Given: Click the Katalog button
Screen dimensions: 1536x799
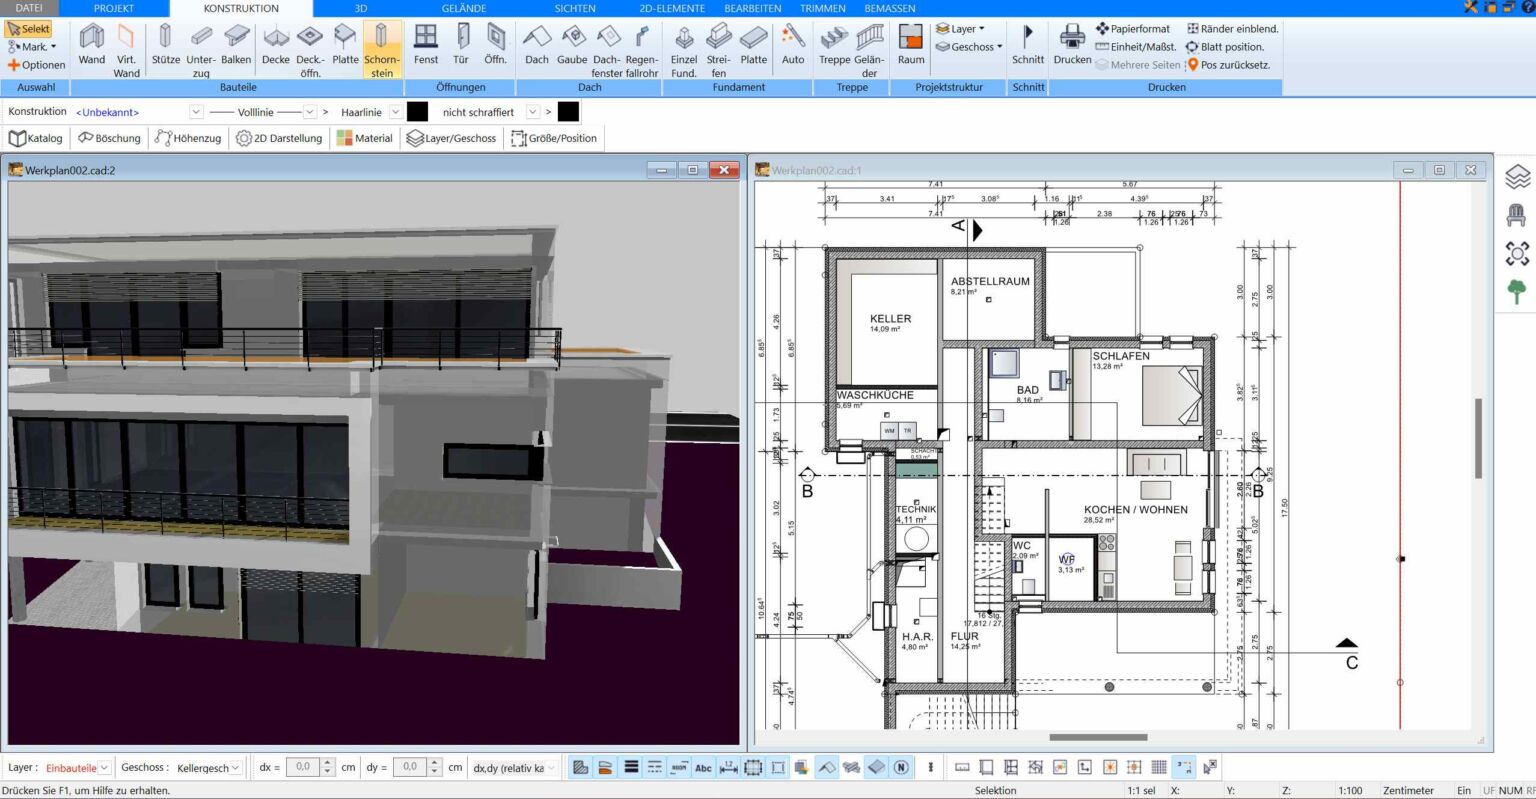Looking at the screenshot, I should (x=36, y=138).
